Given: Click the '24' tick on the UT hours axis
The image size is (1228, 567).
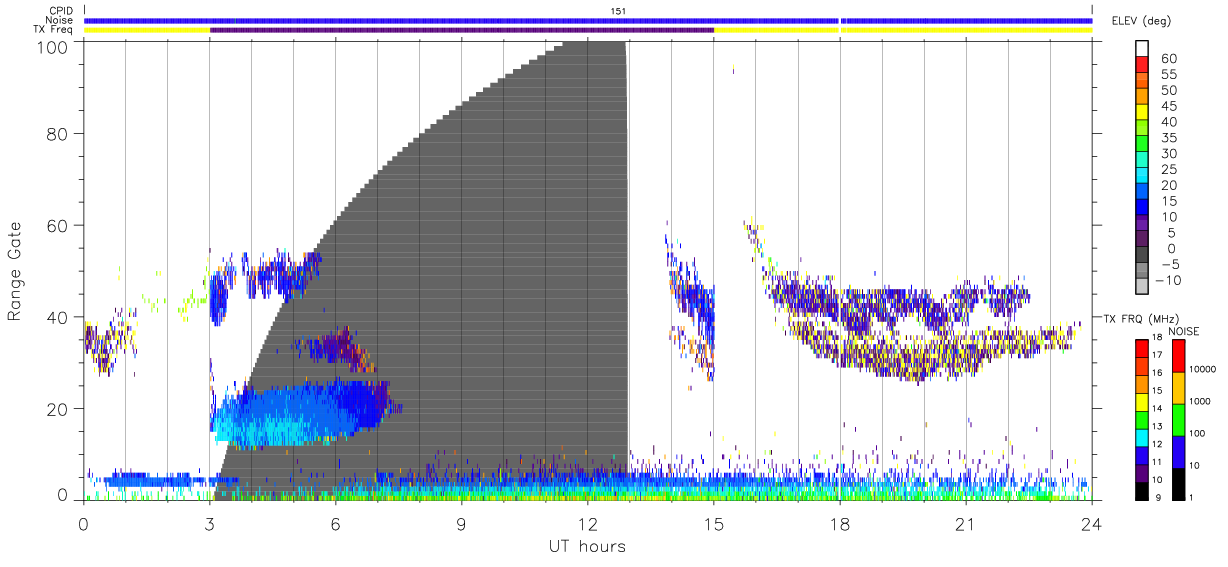Looking at the screenshot, I should [x=1092, y=523].
